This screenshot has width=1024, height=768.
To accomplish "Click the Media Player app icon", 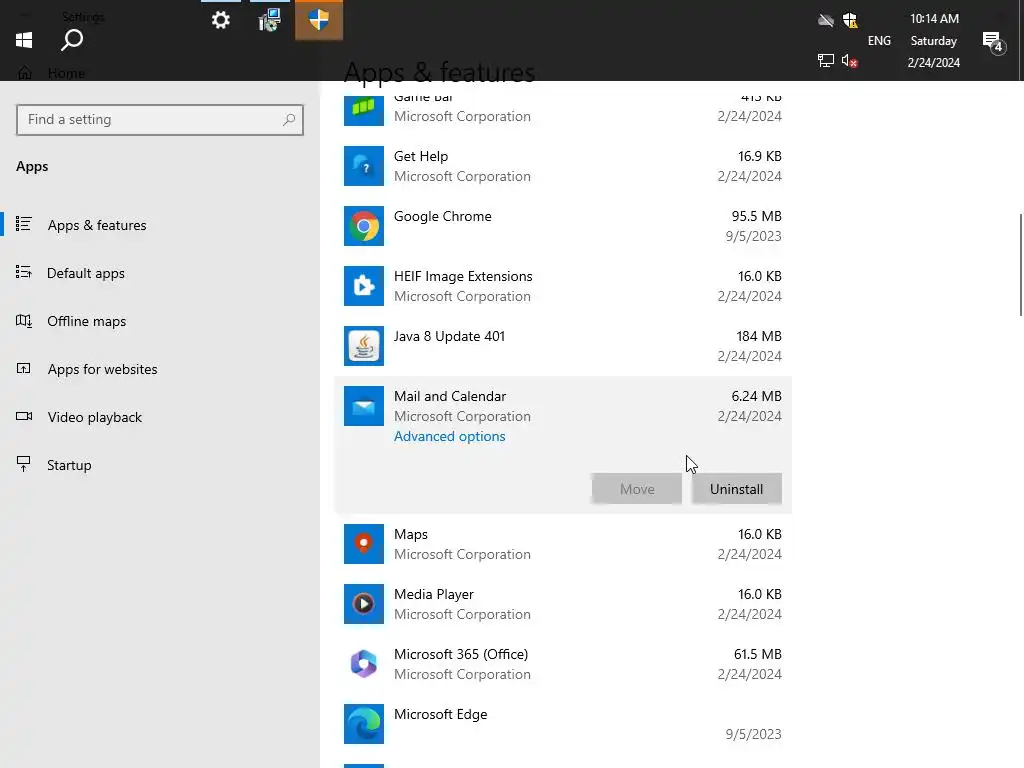I will pos(364,604).
